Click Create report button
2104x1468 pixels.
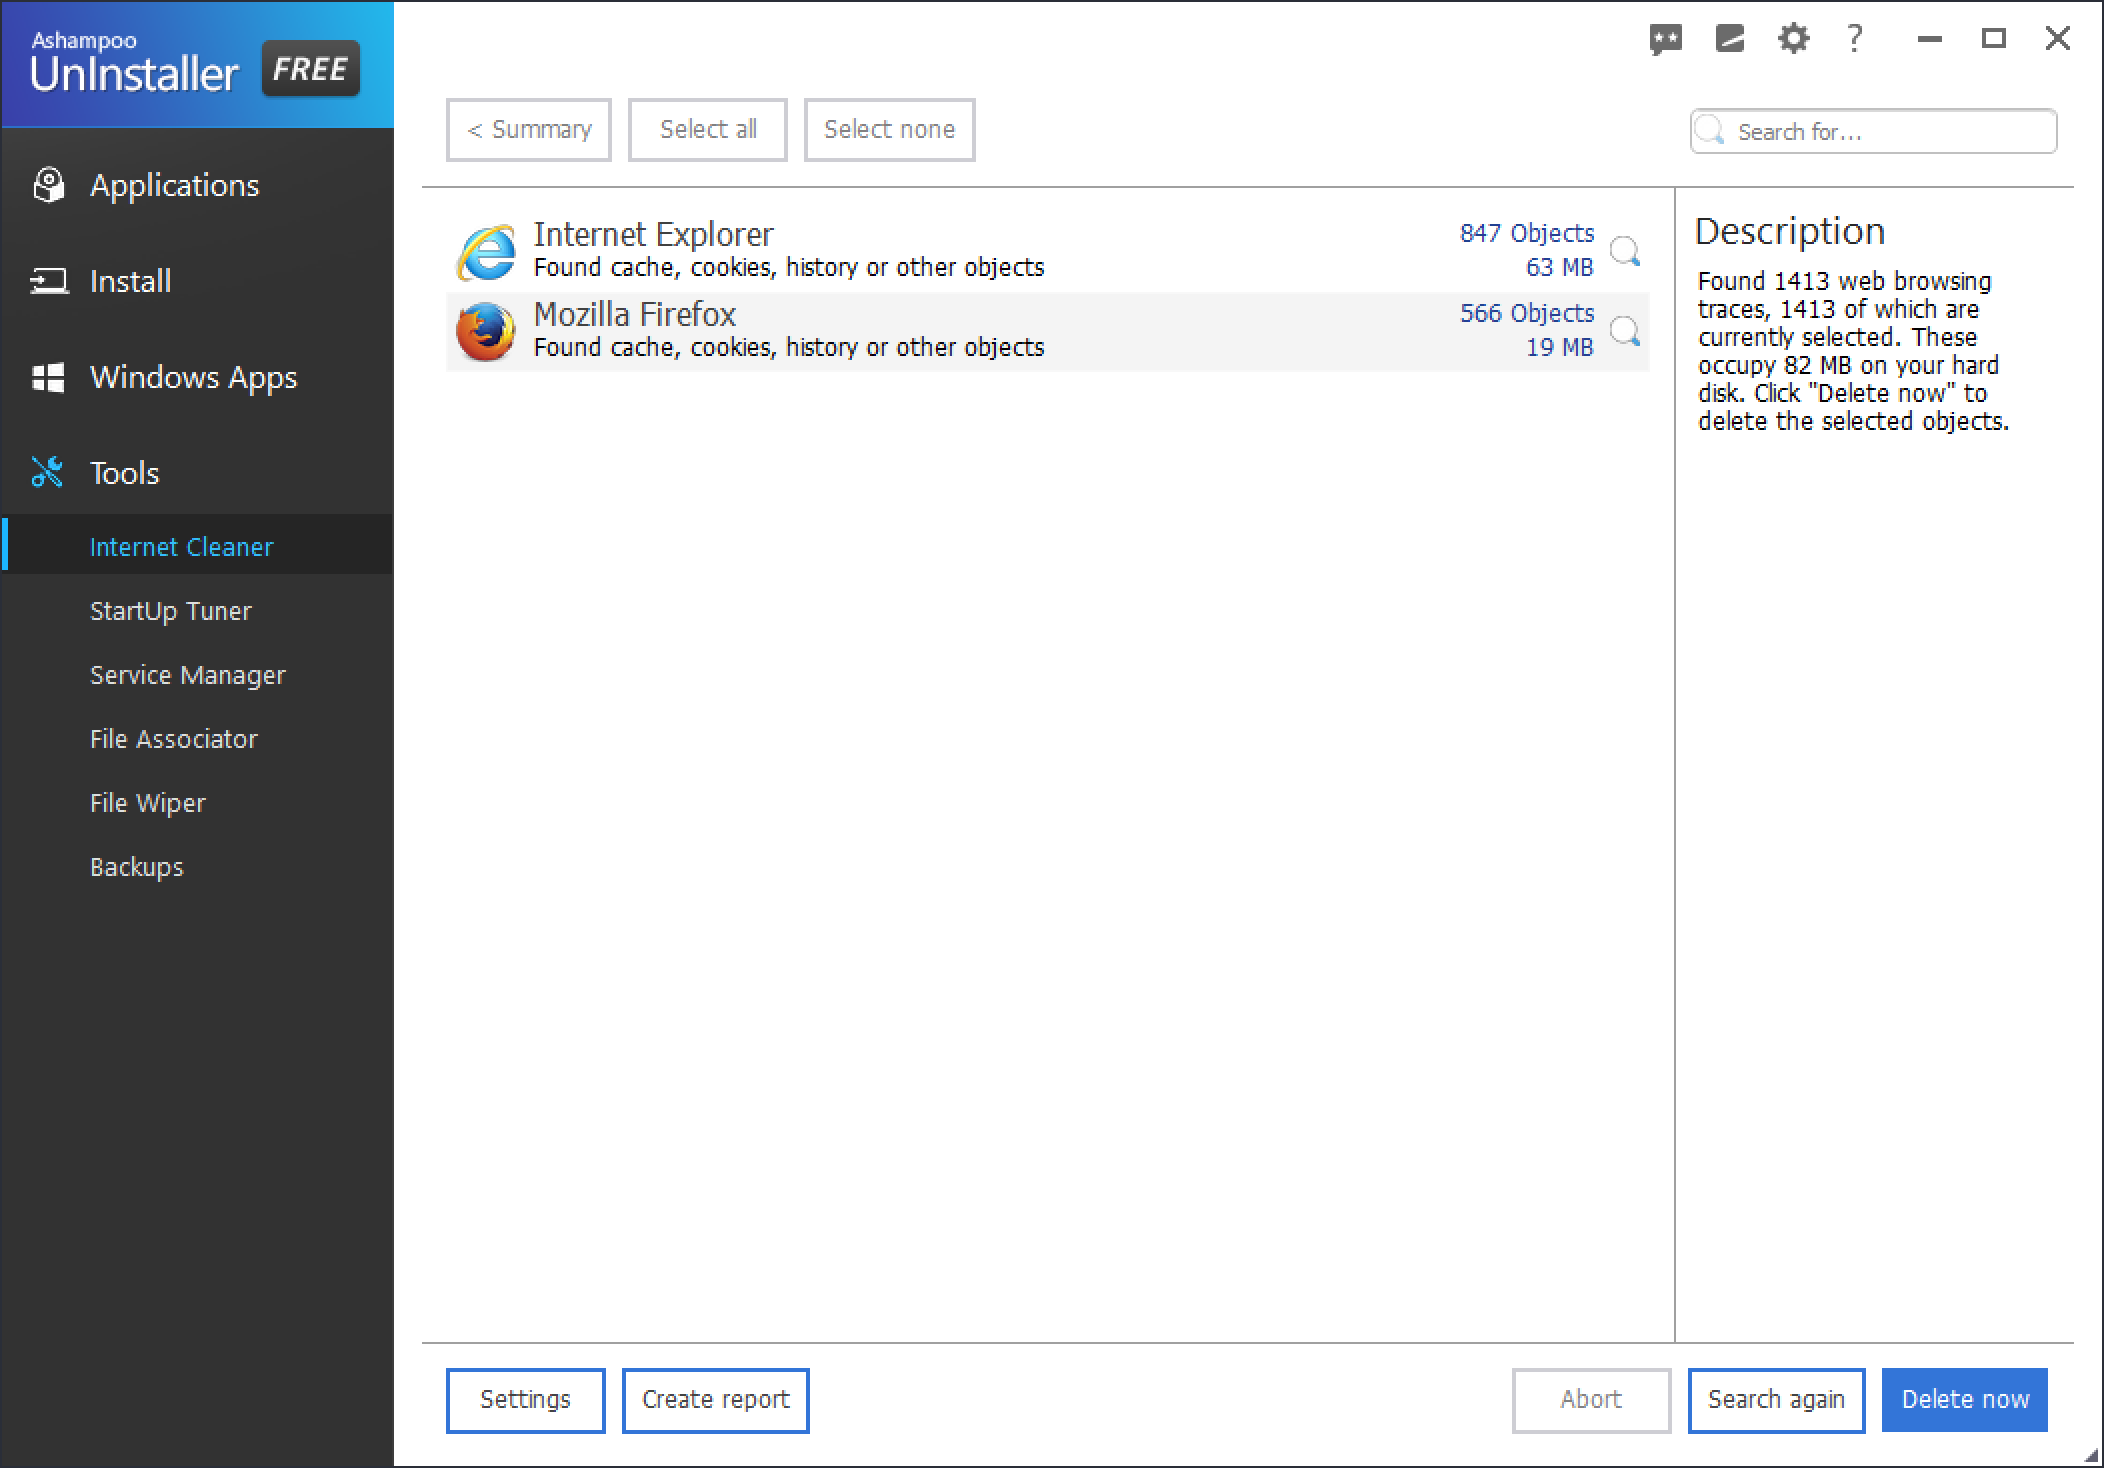pos(716,1400)
